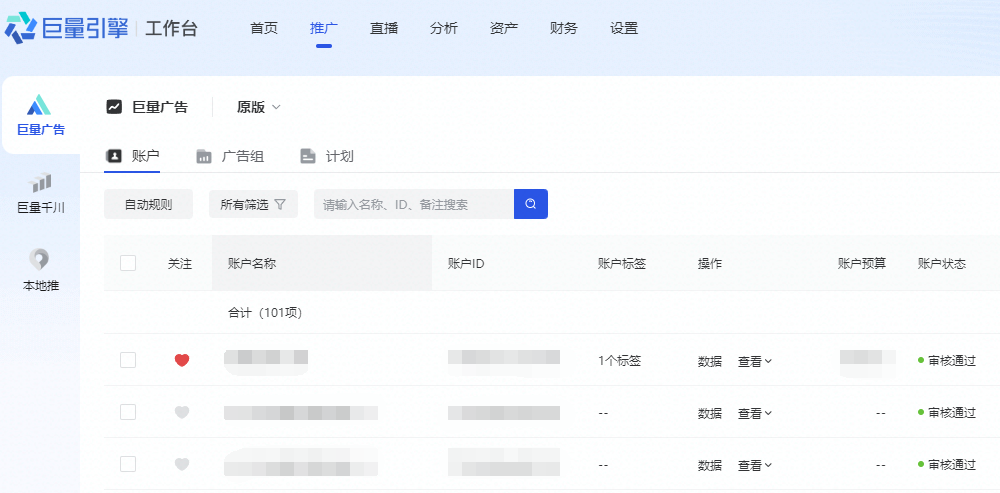Switch to the 账户 tab

[x=132, y=156]
